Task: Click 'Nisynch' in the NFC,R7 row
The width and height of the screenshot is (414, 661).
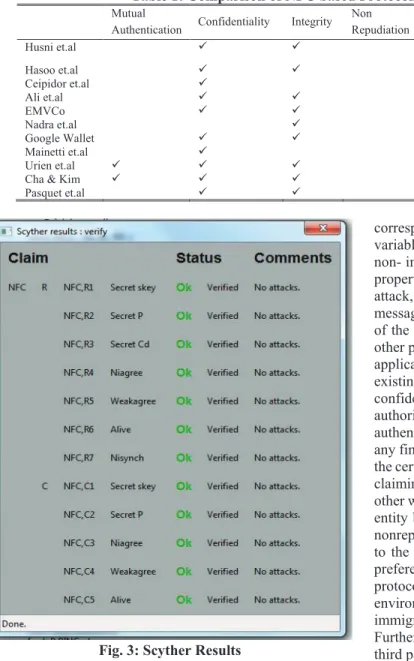Action: pyautogui.click(x=127, y=458)
